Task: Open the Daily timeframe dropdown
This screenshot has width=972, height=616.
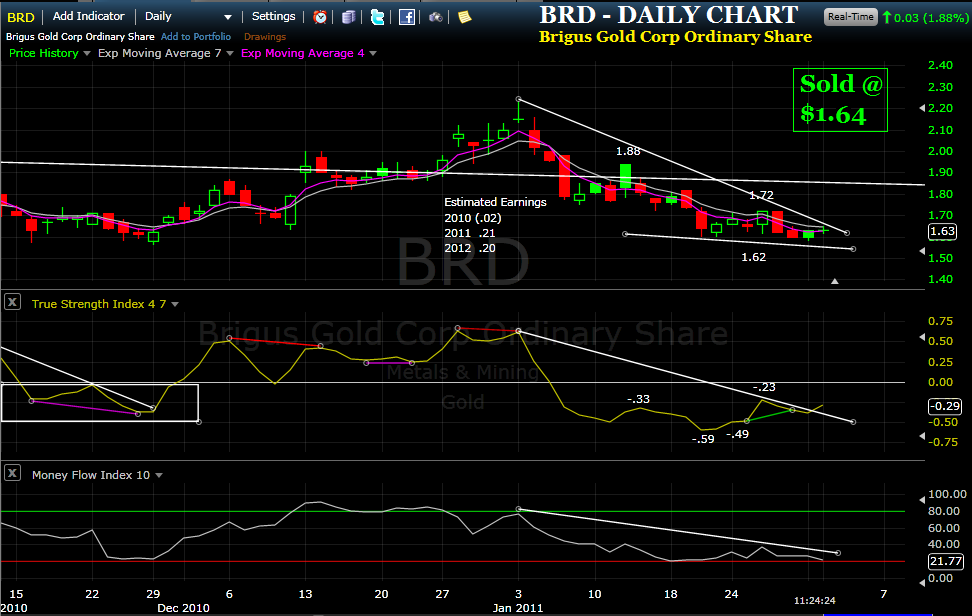Action: [x=188, y=17]
